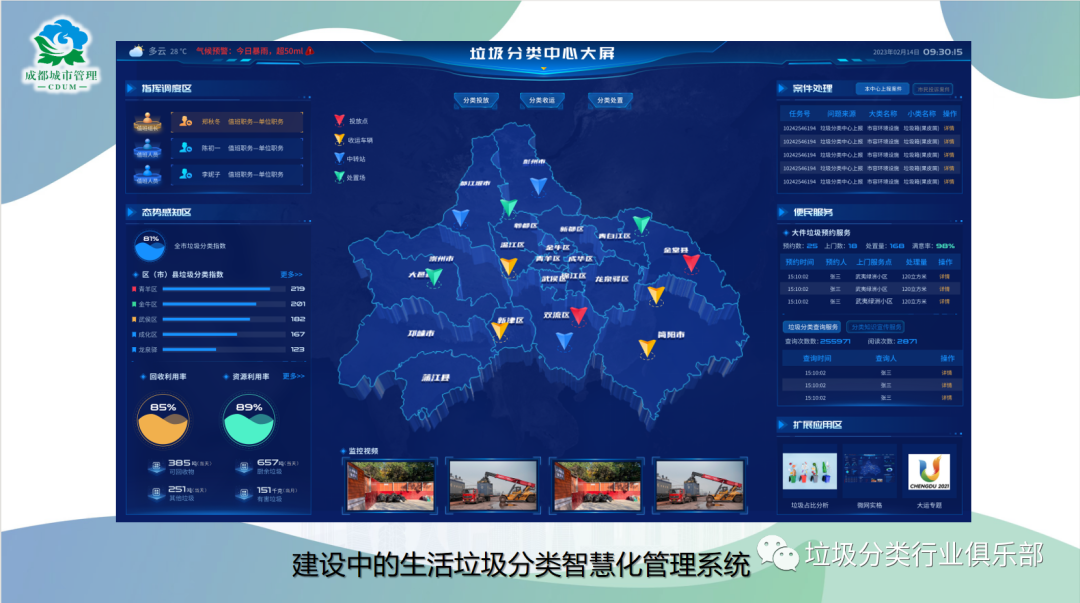The image size is (1080, 603).
Task: Select the gold 指挥长 commander icon
Action: [147, 122]
